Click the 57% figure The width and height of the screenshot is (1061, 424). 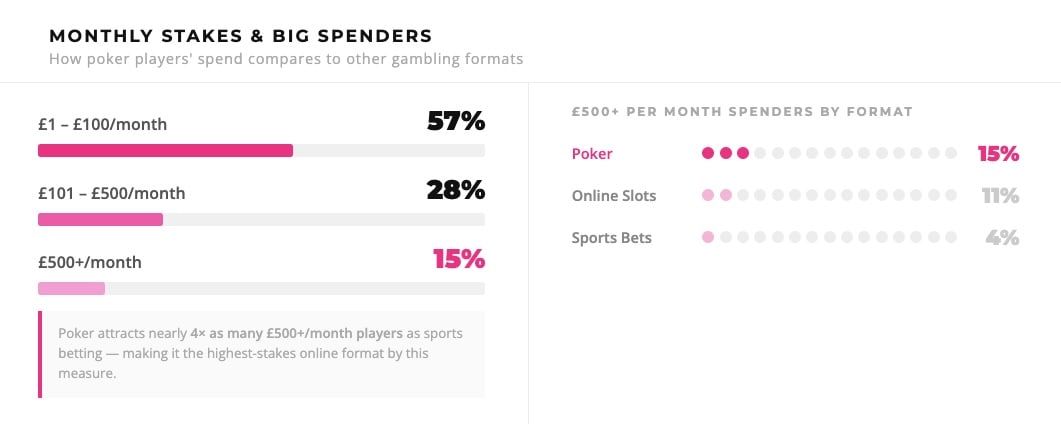point(455,122)
